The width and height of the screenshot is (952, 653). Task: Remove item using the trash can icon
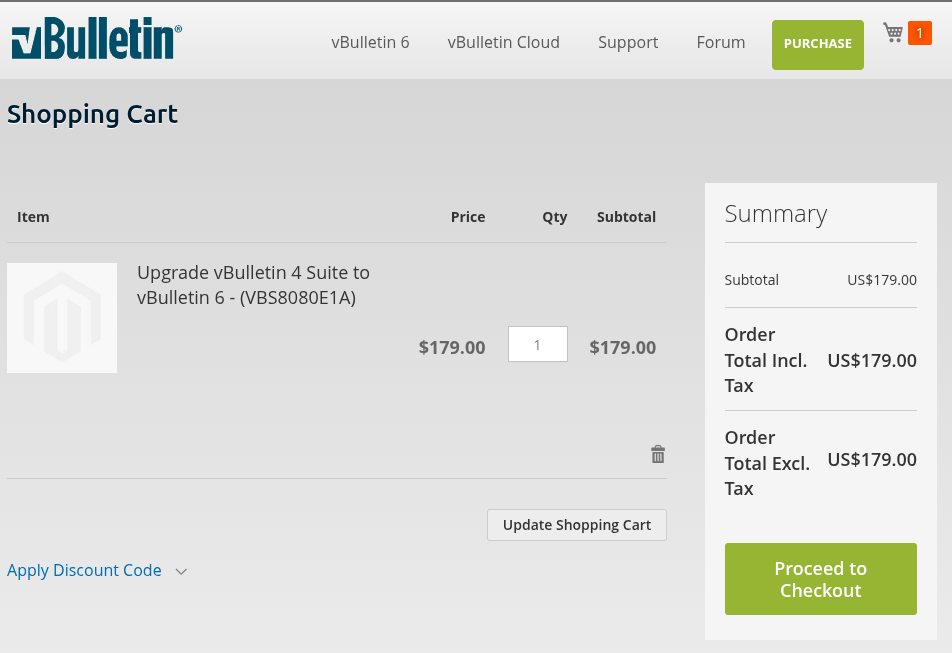(x=658, y=454)
